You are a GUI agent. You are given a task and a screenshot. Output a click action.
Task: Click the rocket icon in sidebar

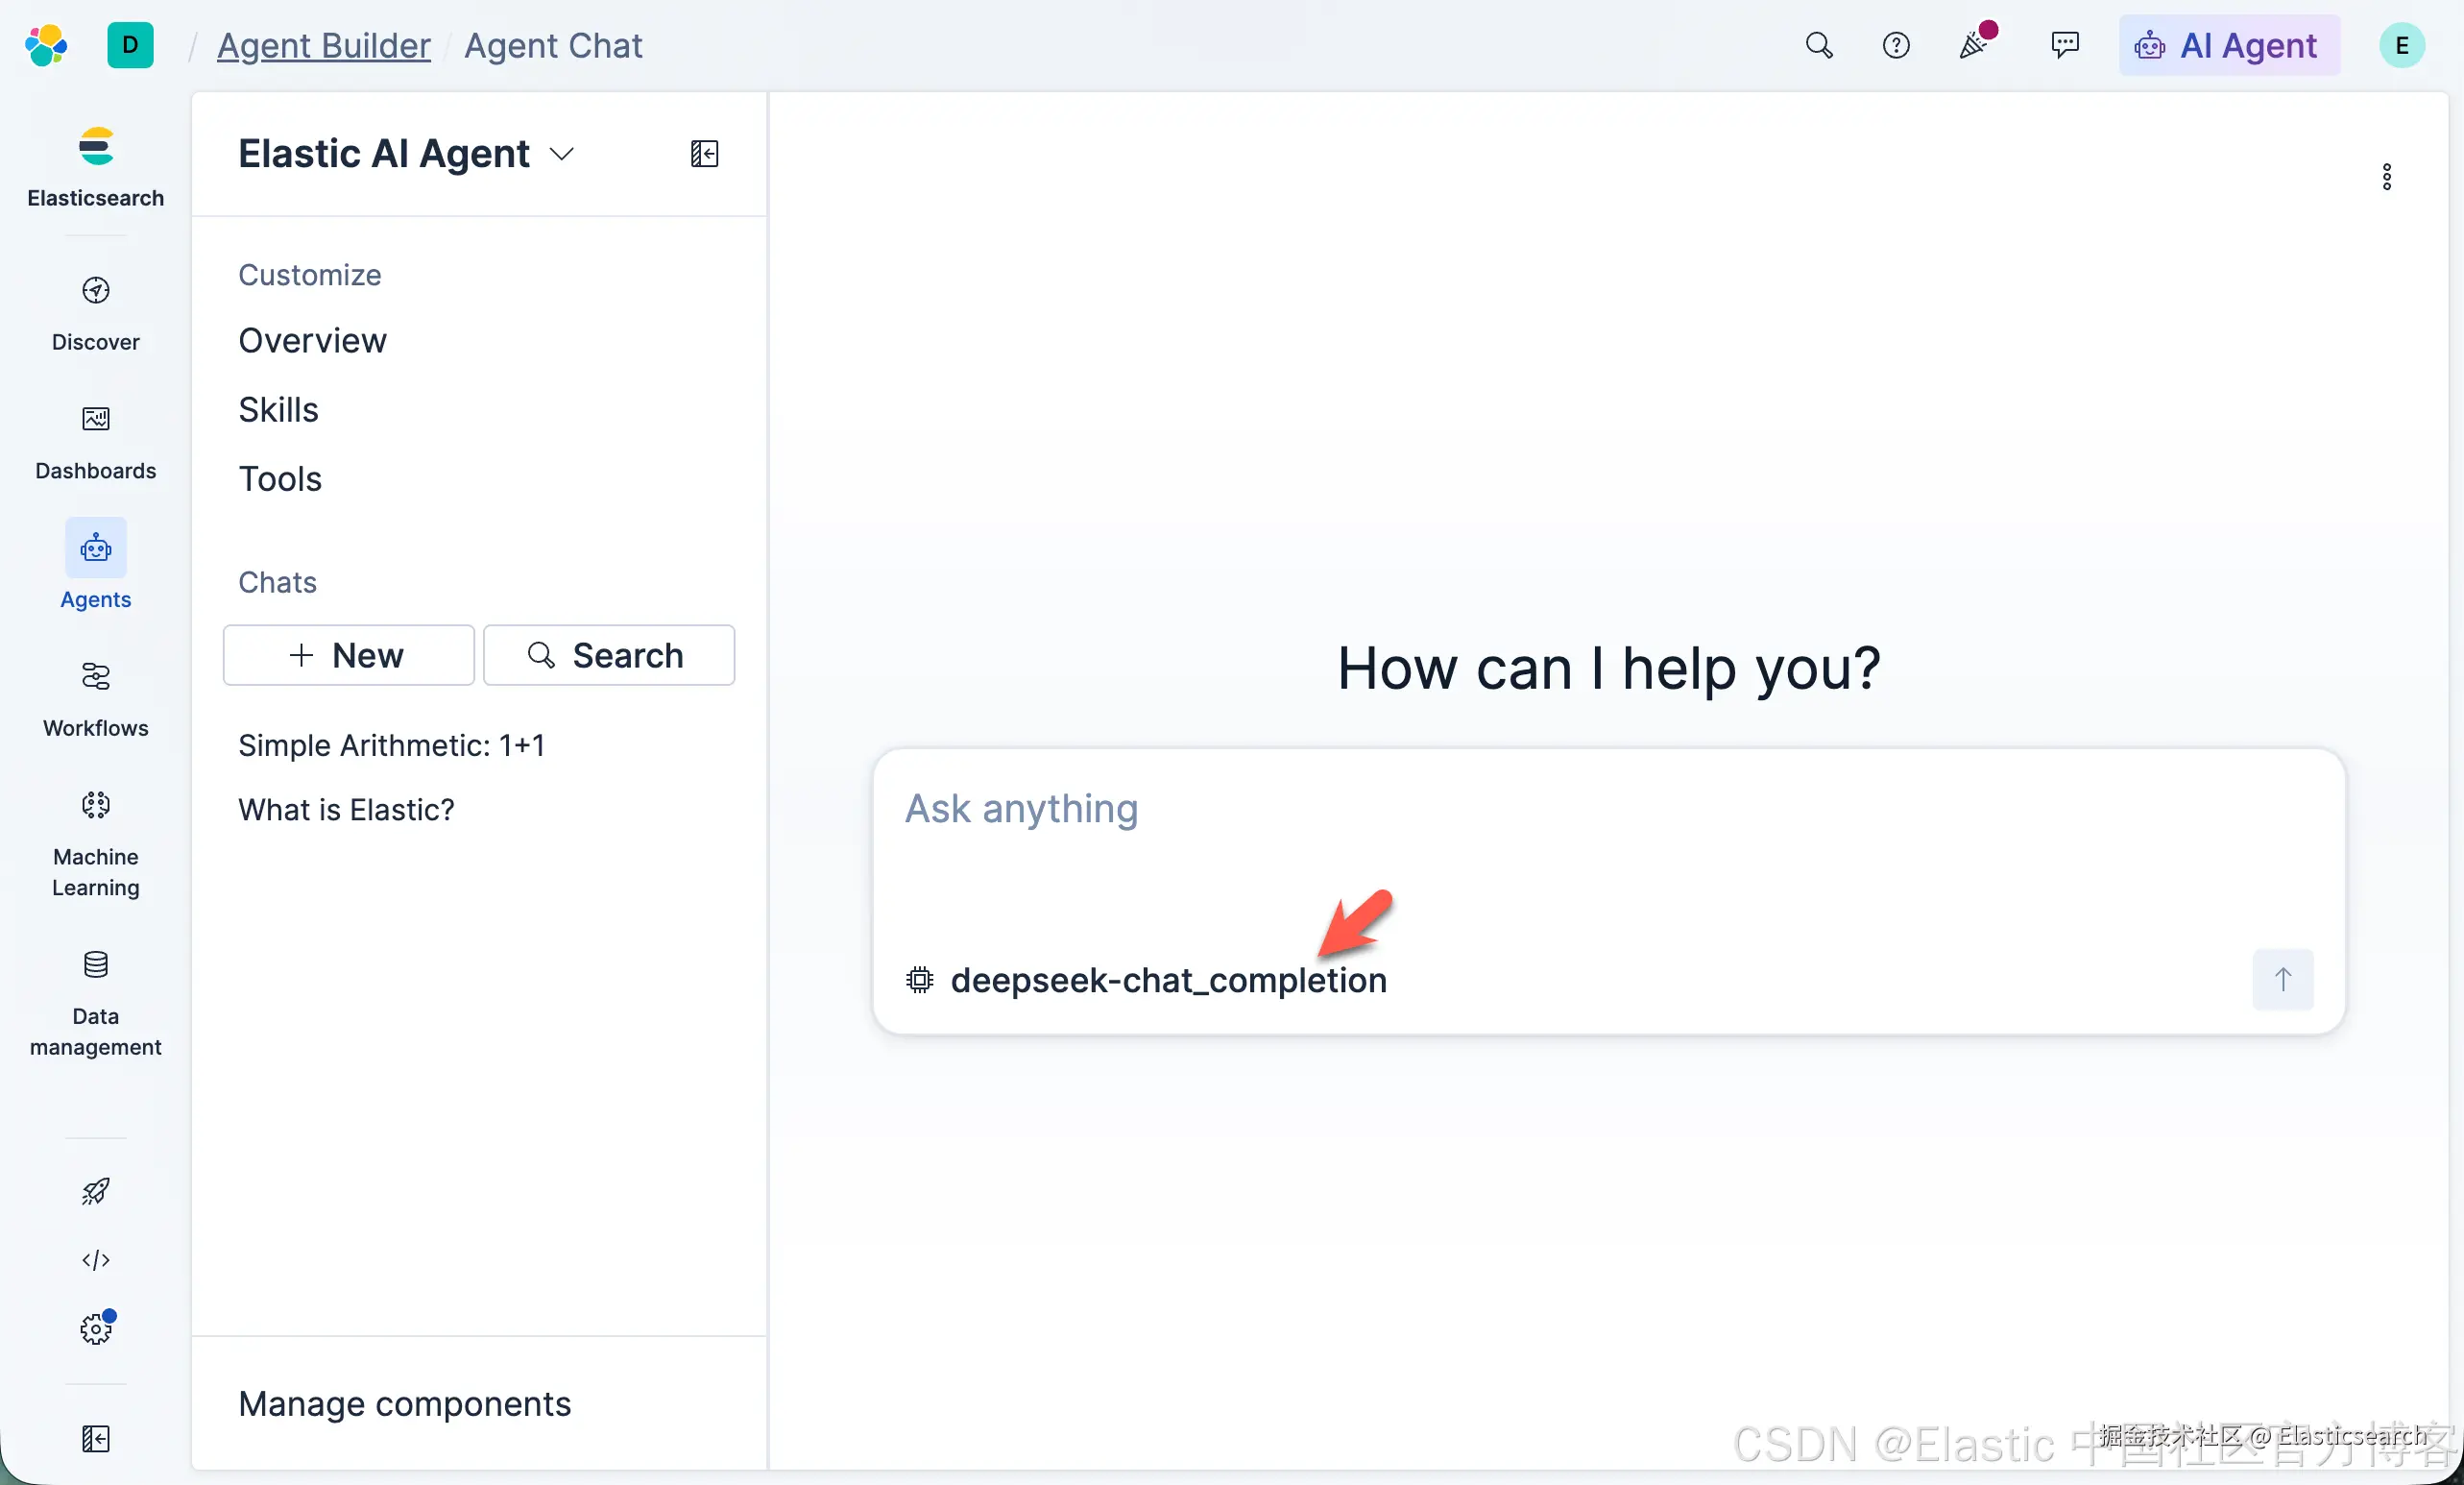96,1191
